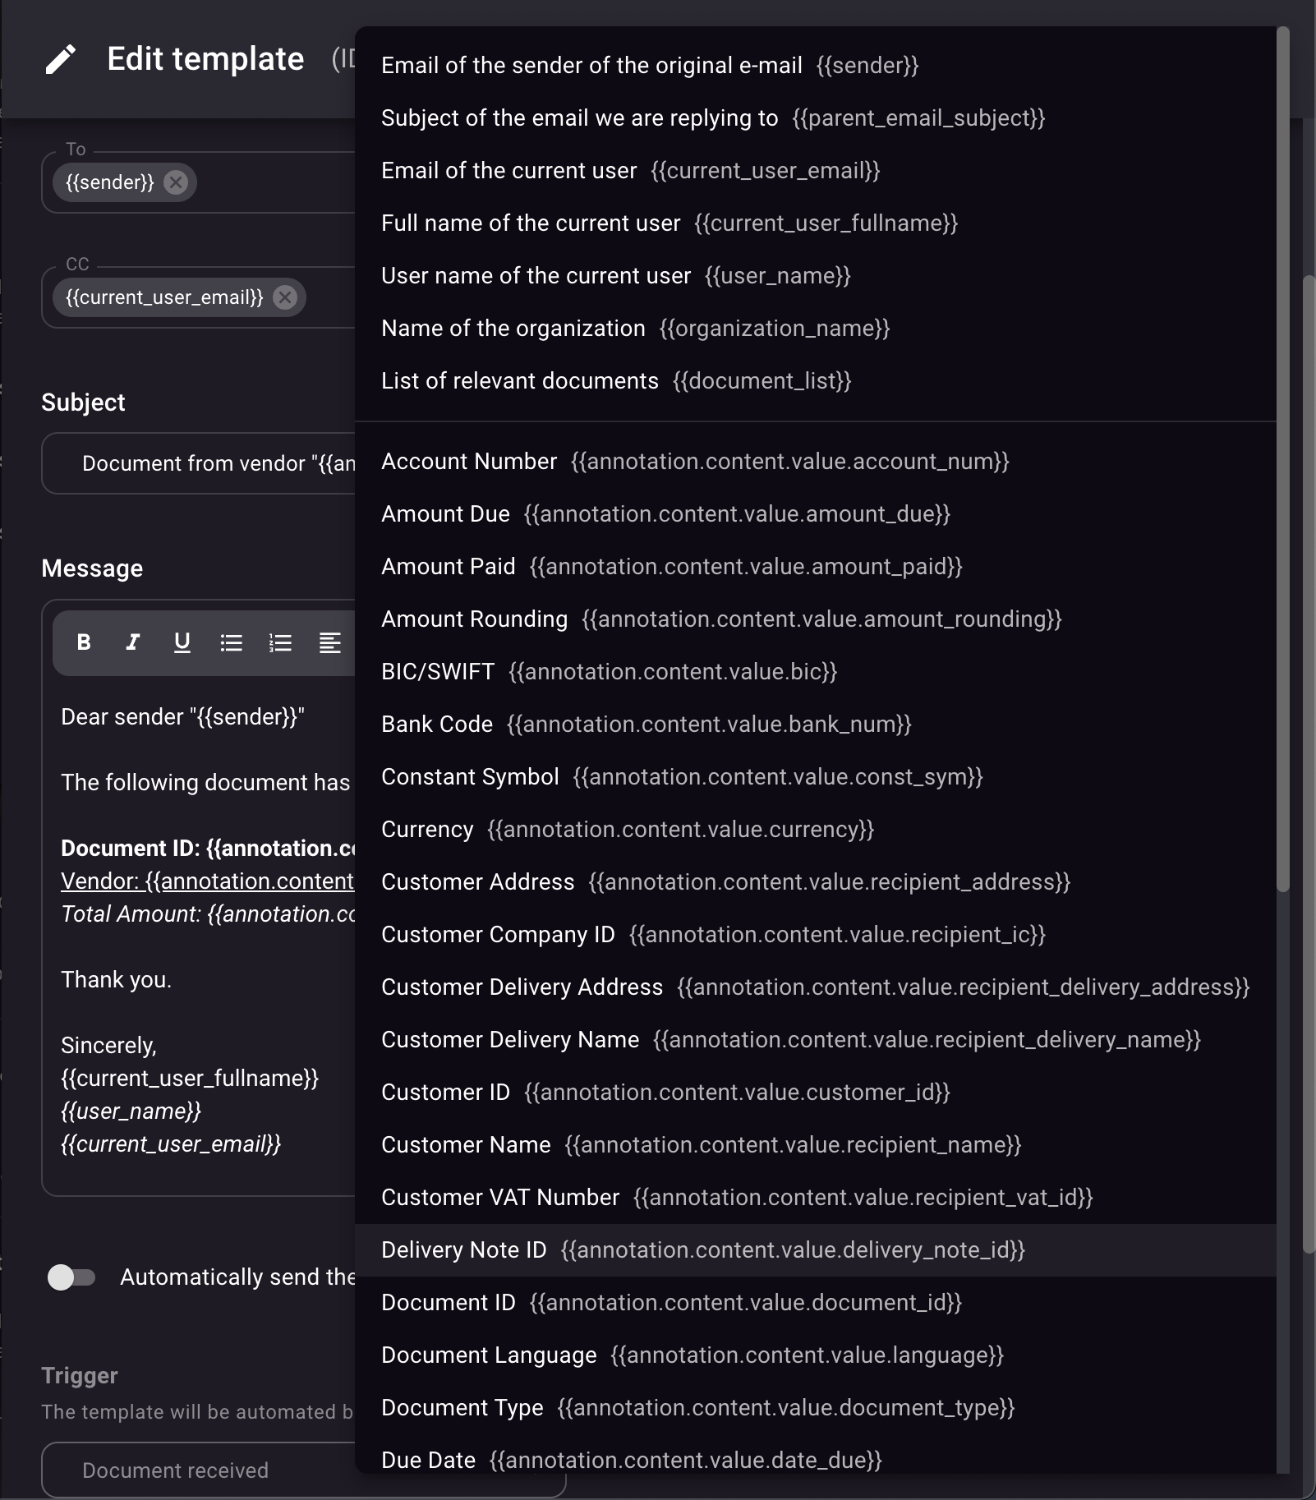Screen dimensions: 1316x1500
Task: Pick the Document Type variable
Action: (x=815, y=1408)
